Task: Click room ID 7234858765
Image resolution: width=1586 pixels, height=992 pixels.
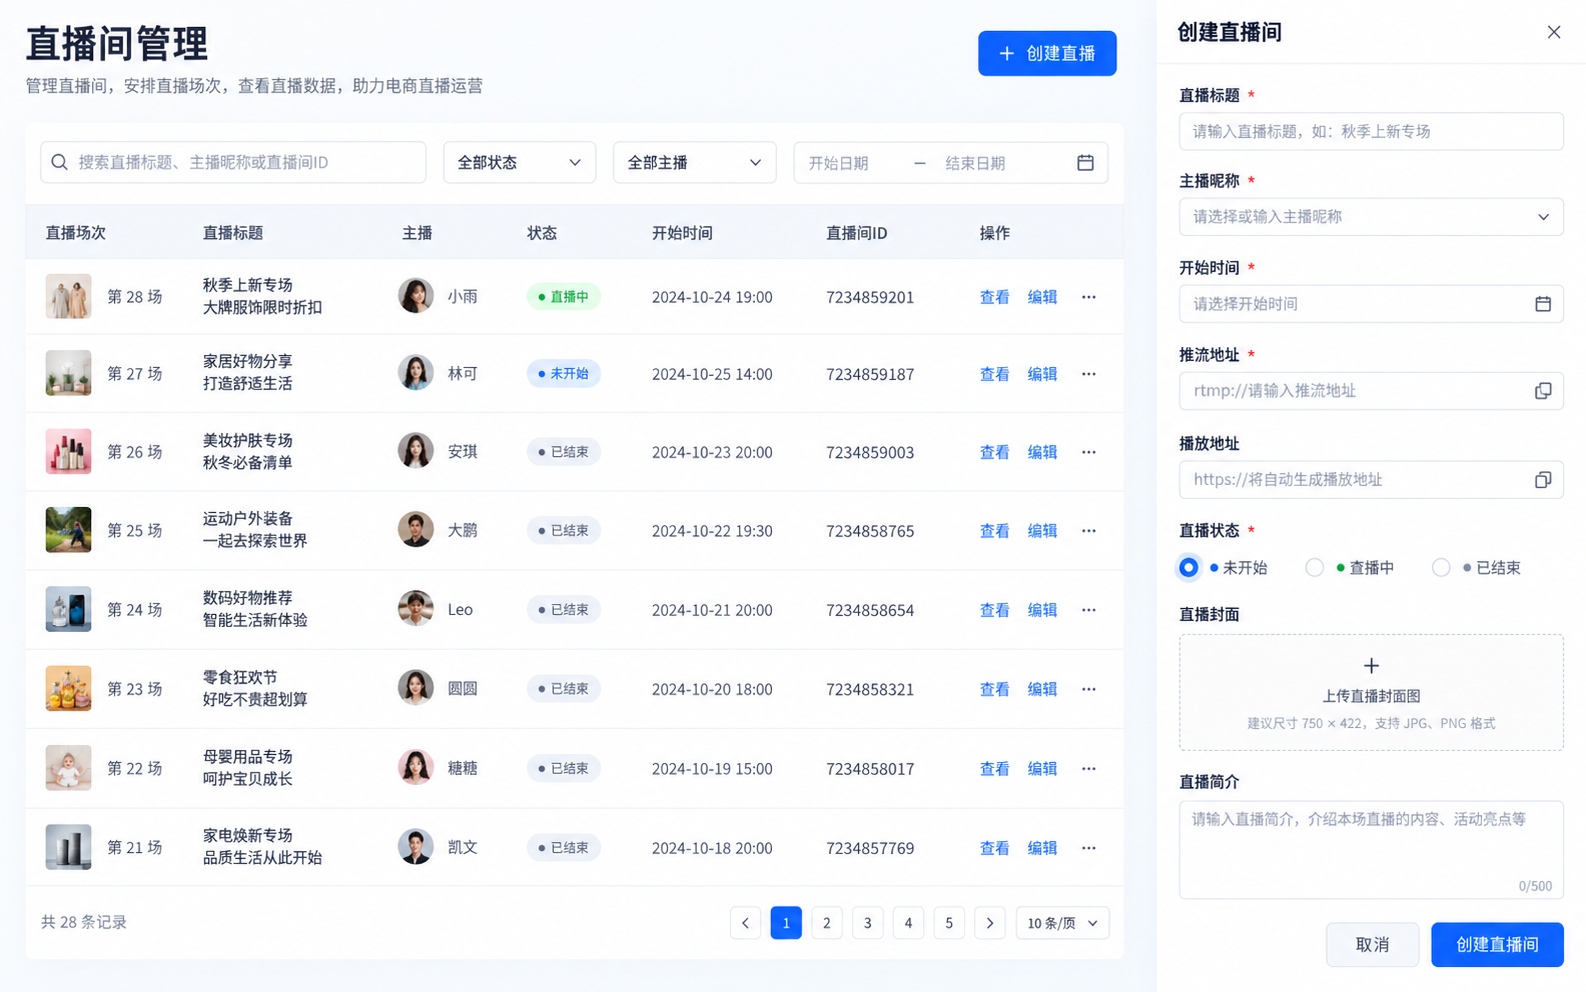Action: click(x=870, y=531)
